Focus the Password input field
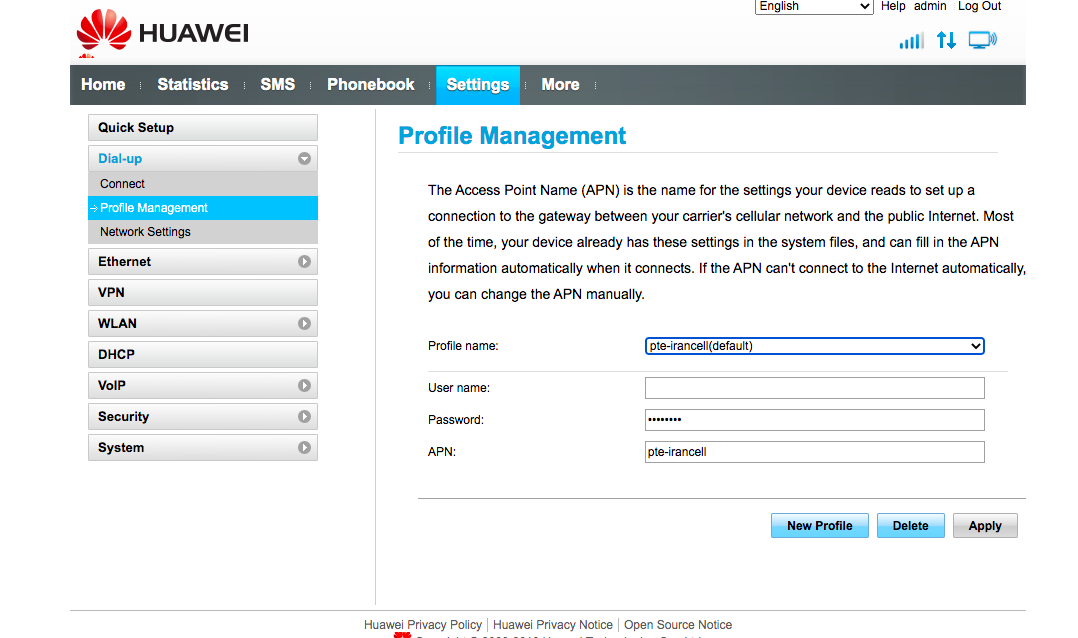1078x638 pixels. (x=815, y=420)
